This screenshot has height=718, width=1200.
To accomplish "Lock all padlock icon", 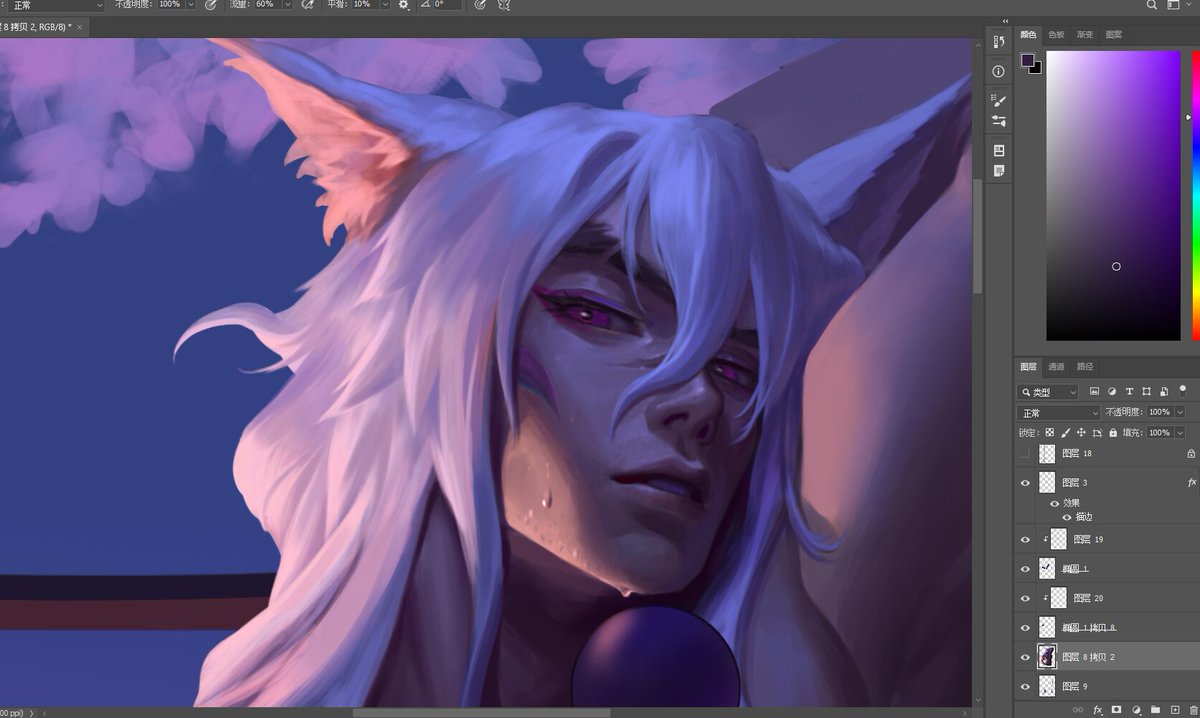I will (1112, 433).
